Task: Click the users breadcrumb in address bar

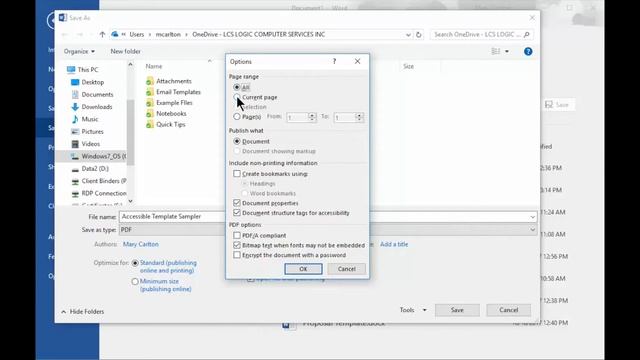Action: [x=137, y=35]
